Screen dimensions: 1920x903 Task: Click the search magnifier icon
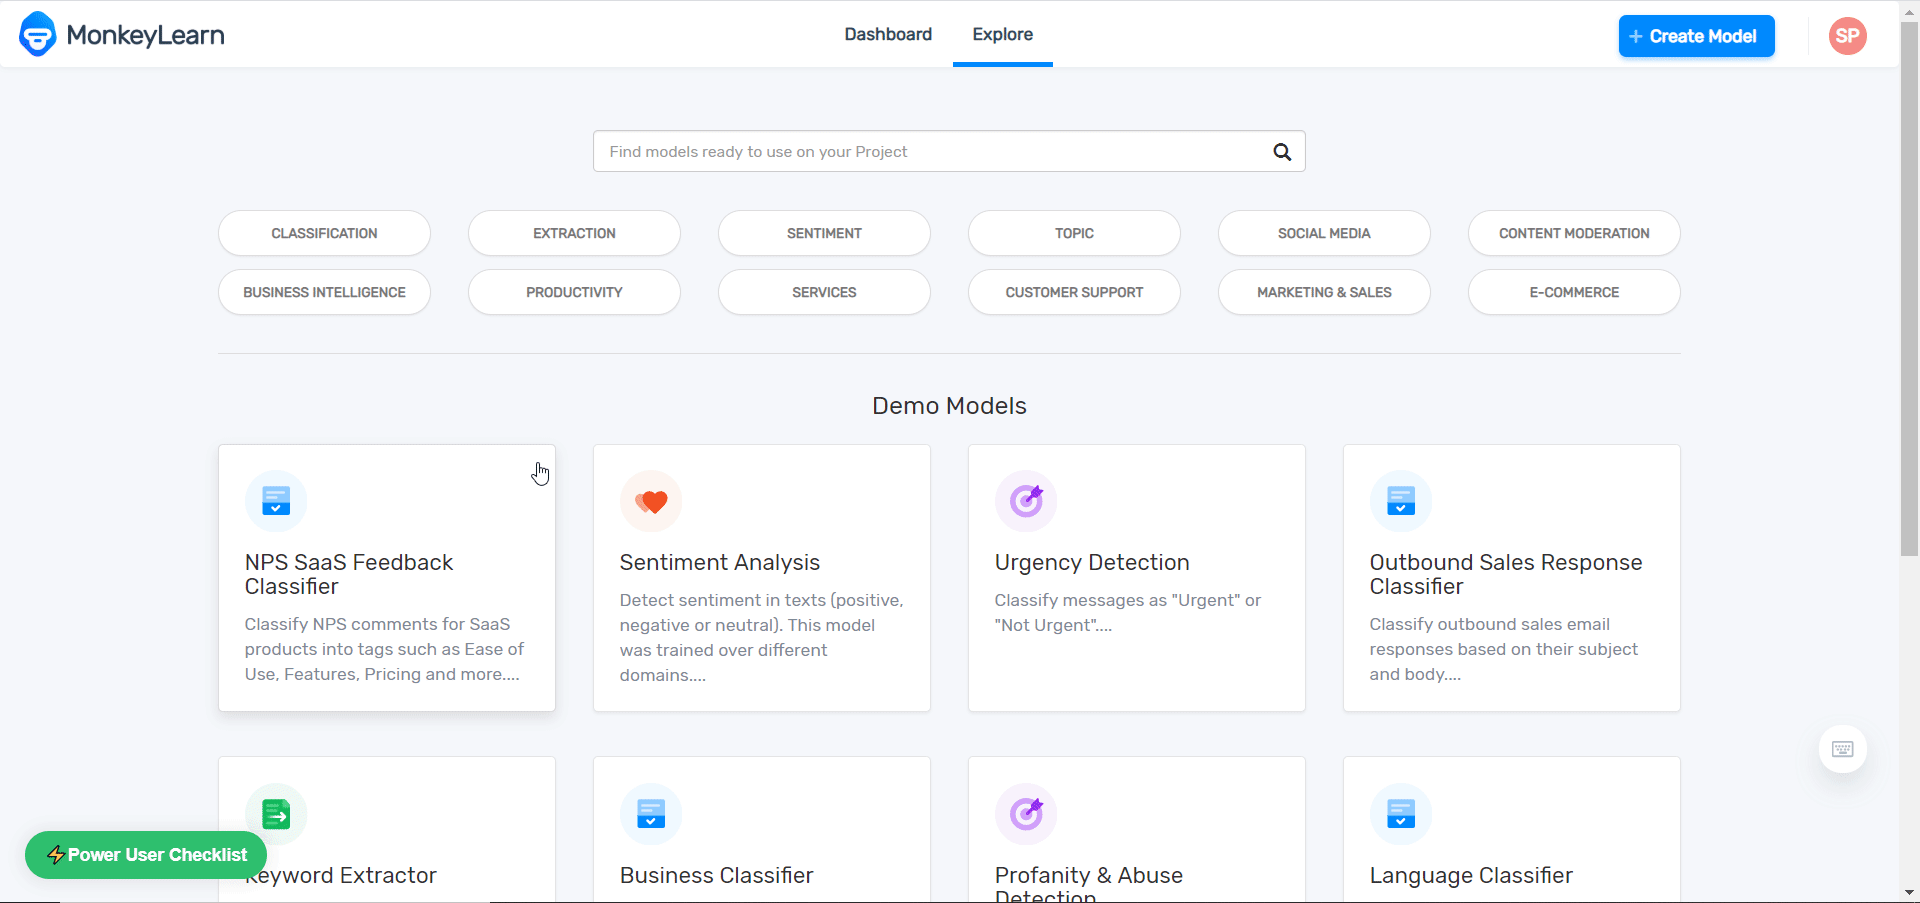click(x=1282, y=152)
